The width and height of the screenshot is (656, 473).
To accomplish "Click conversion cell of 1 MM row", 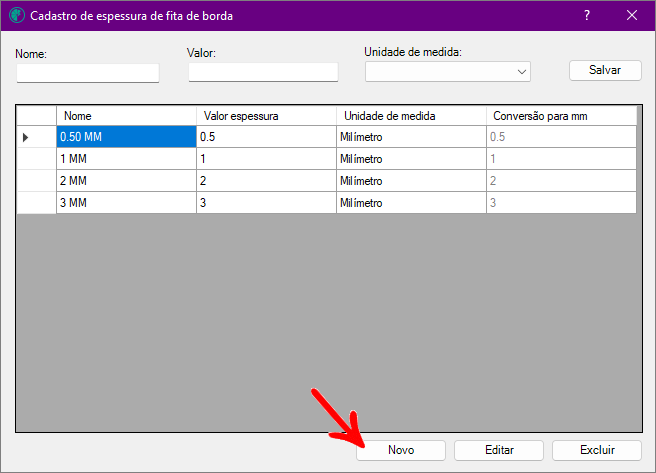I will tap(561, 159).
